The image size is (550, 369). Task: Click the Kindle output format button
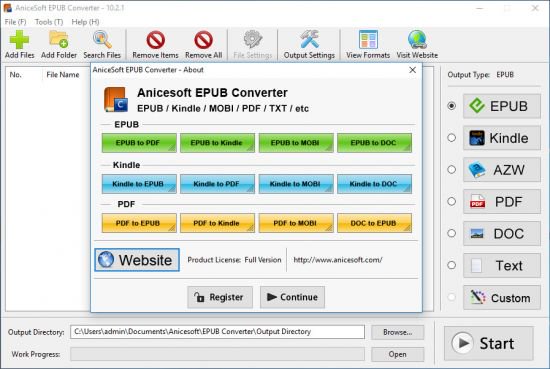(502, 138)
